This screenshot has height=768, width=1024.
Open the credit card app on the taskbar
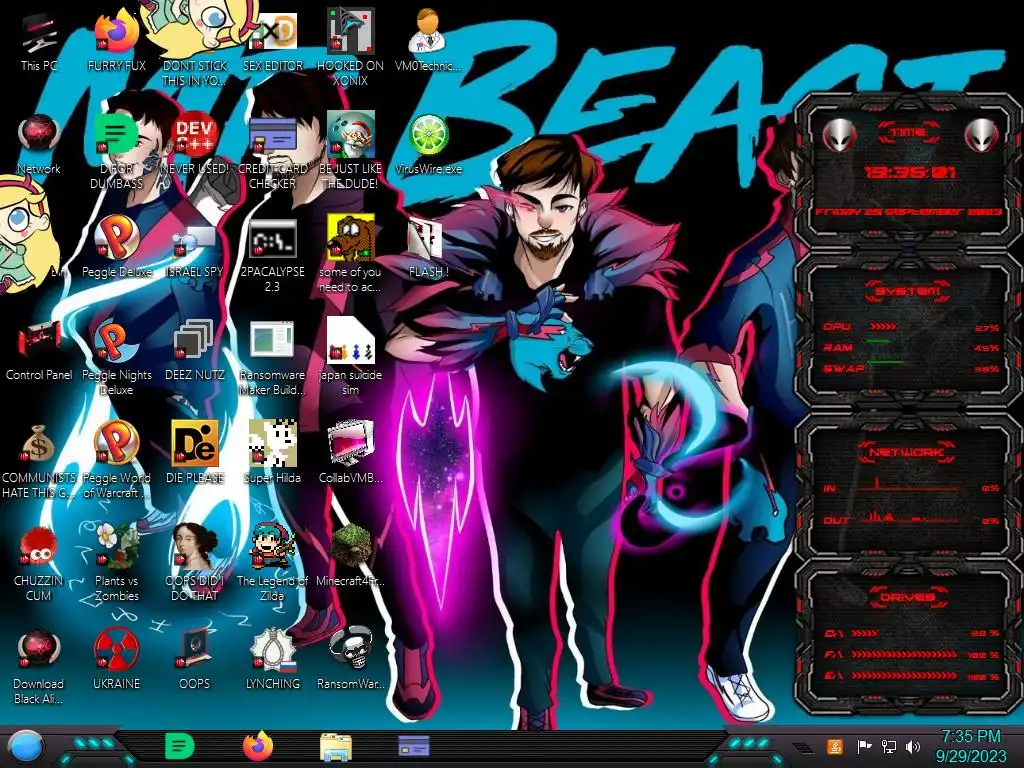tap(413, 746)
